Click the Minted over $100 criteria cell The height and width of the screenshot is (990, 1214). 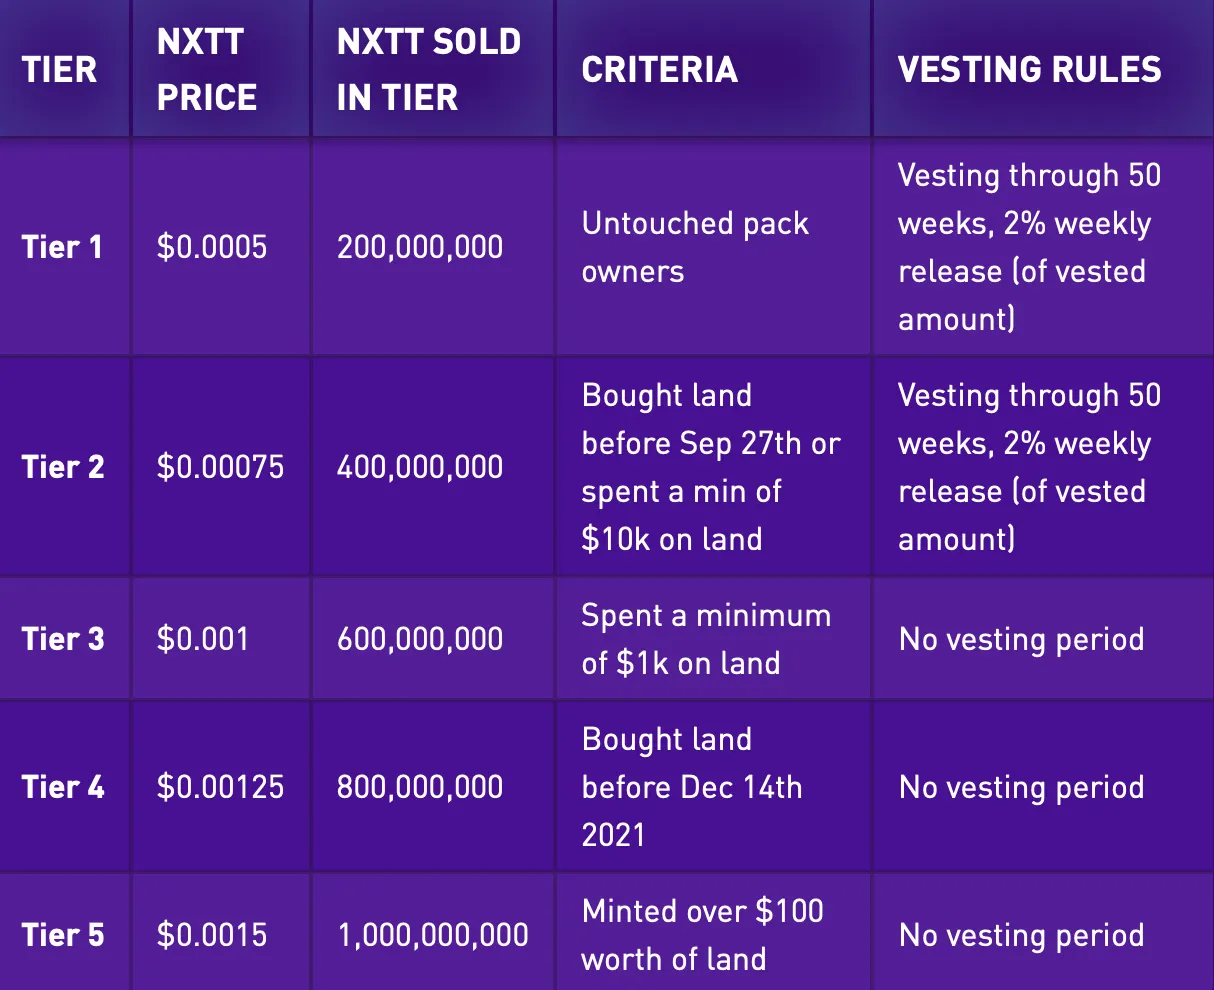[x=702, y=935]
